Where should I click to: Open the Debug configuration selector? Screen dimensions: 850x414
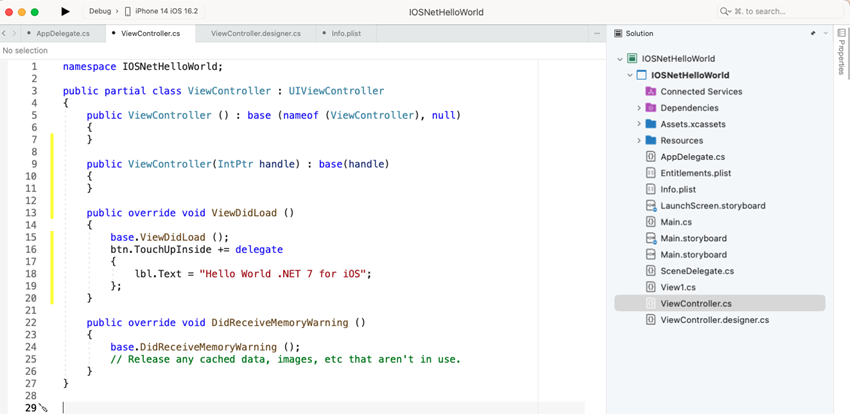pyautogui.click(x=100, y=11)
